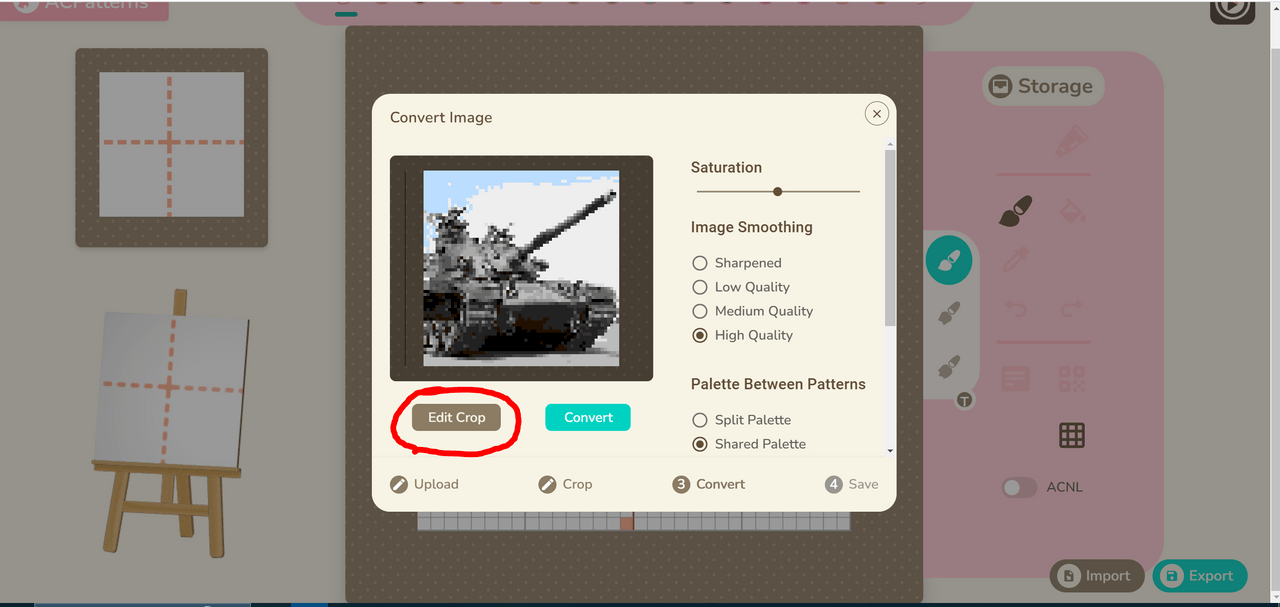Click the redo arrow icon
The height and width of the screenshot is (607, 1280).
coord(1072,309)
